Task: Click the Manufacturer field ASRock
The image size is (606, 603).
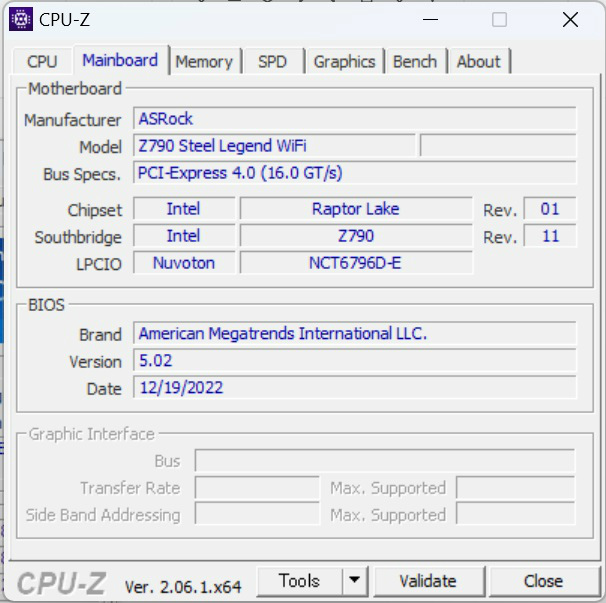Action: pyautogui.click(x=354, y=119)
